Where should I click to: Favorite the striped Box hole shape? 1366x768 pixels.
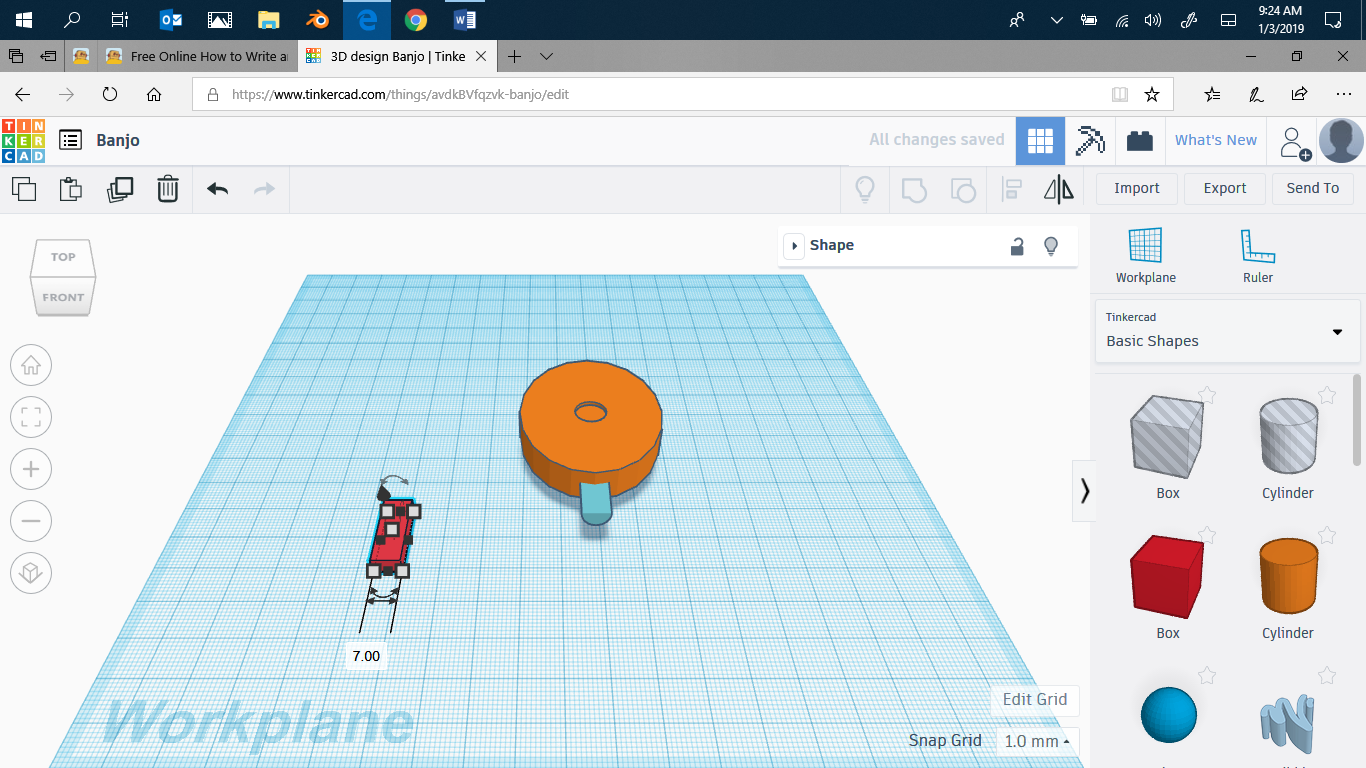coord(1207,395)
